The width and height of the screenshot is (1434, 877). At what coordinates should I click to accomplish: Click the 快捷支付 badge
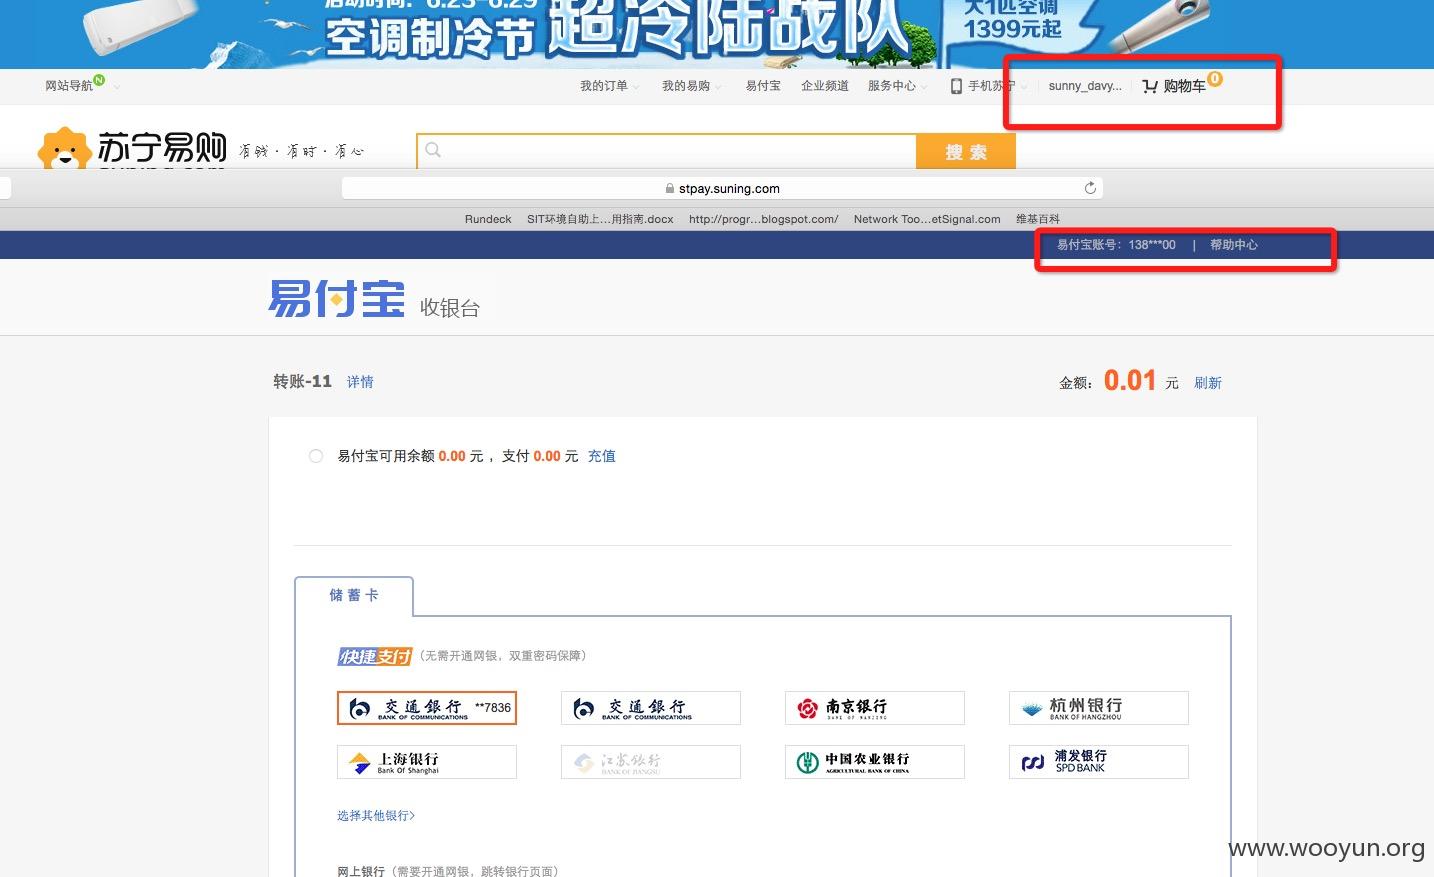[375, 656]
